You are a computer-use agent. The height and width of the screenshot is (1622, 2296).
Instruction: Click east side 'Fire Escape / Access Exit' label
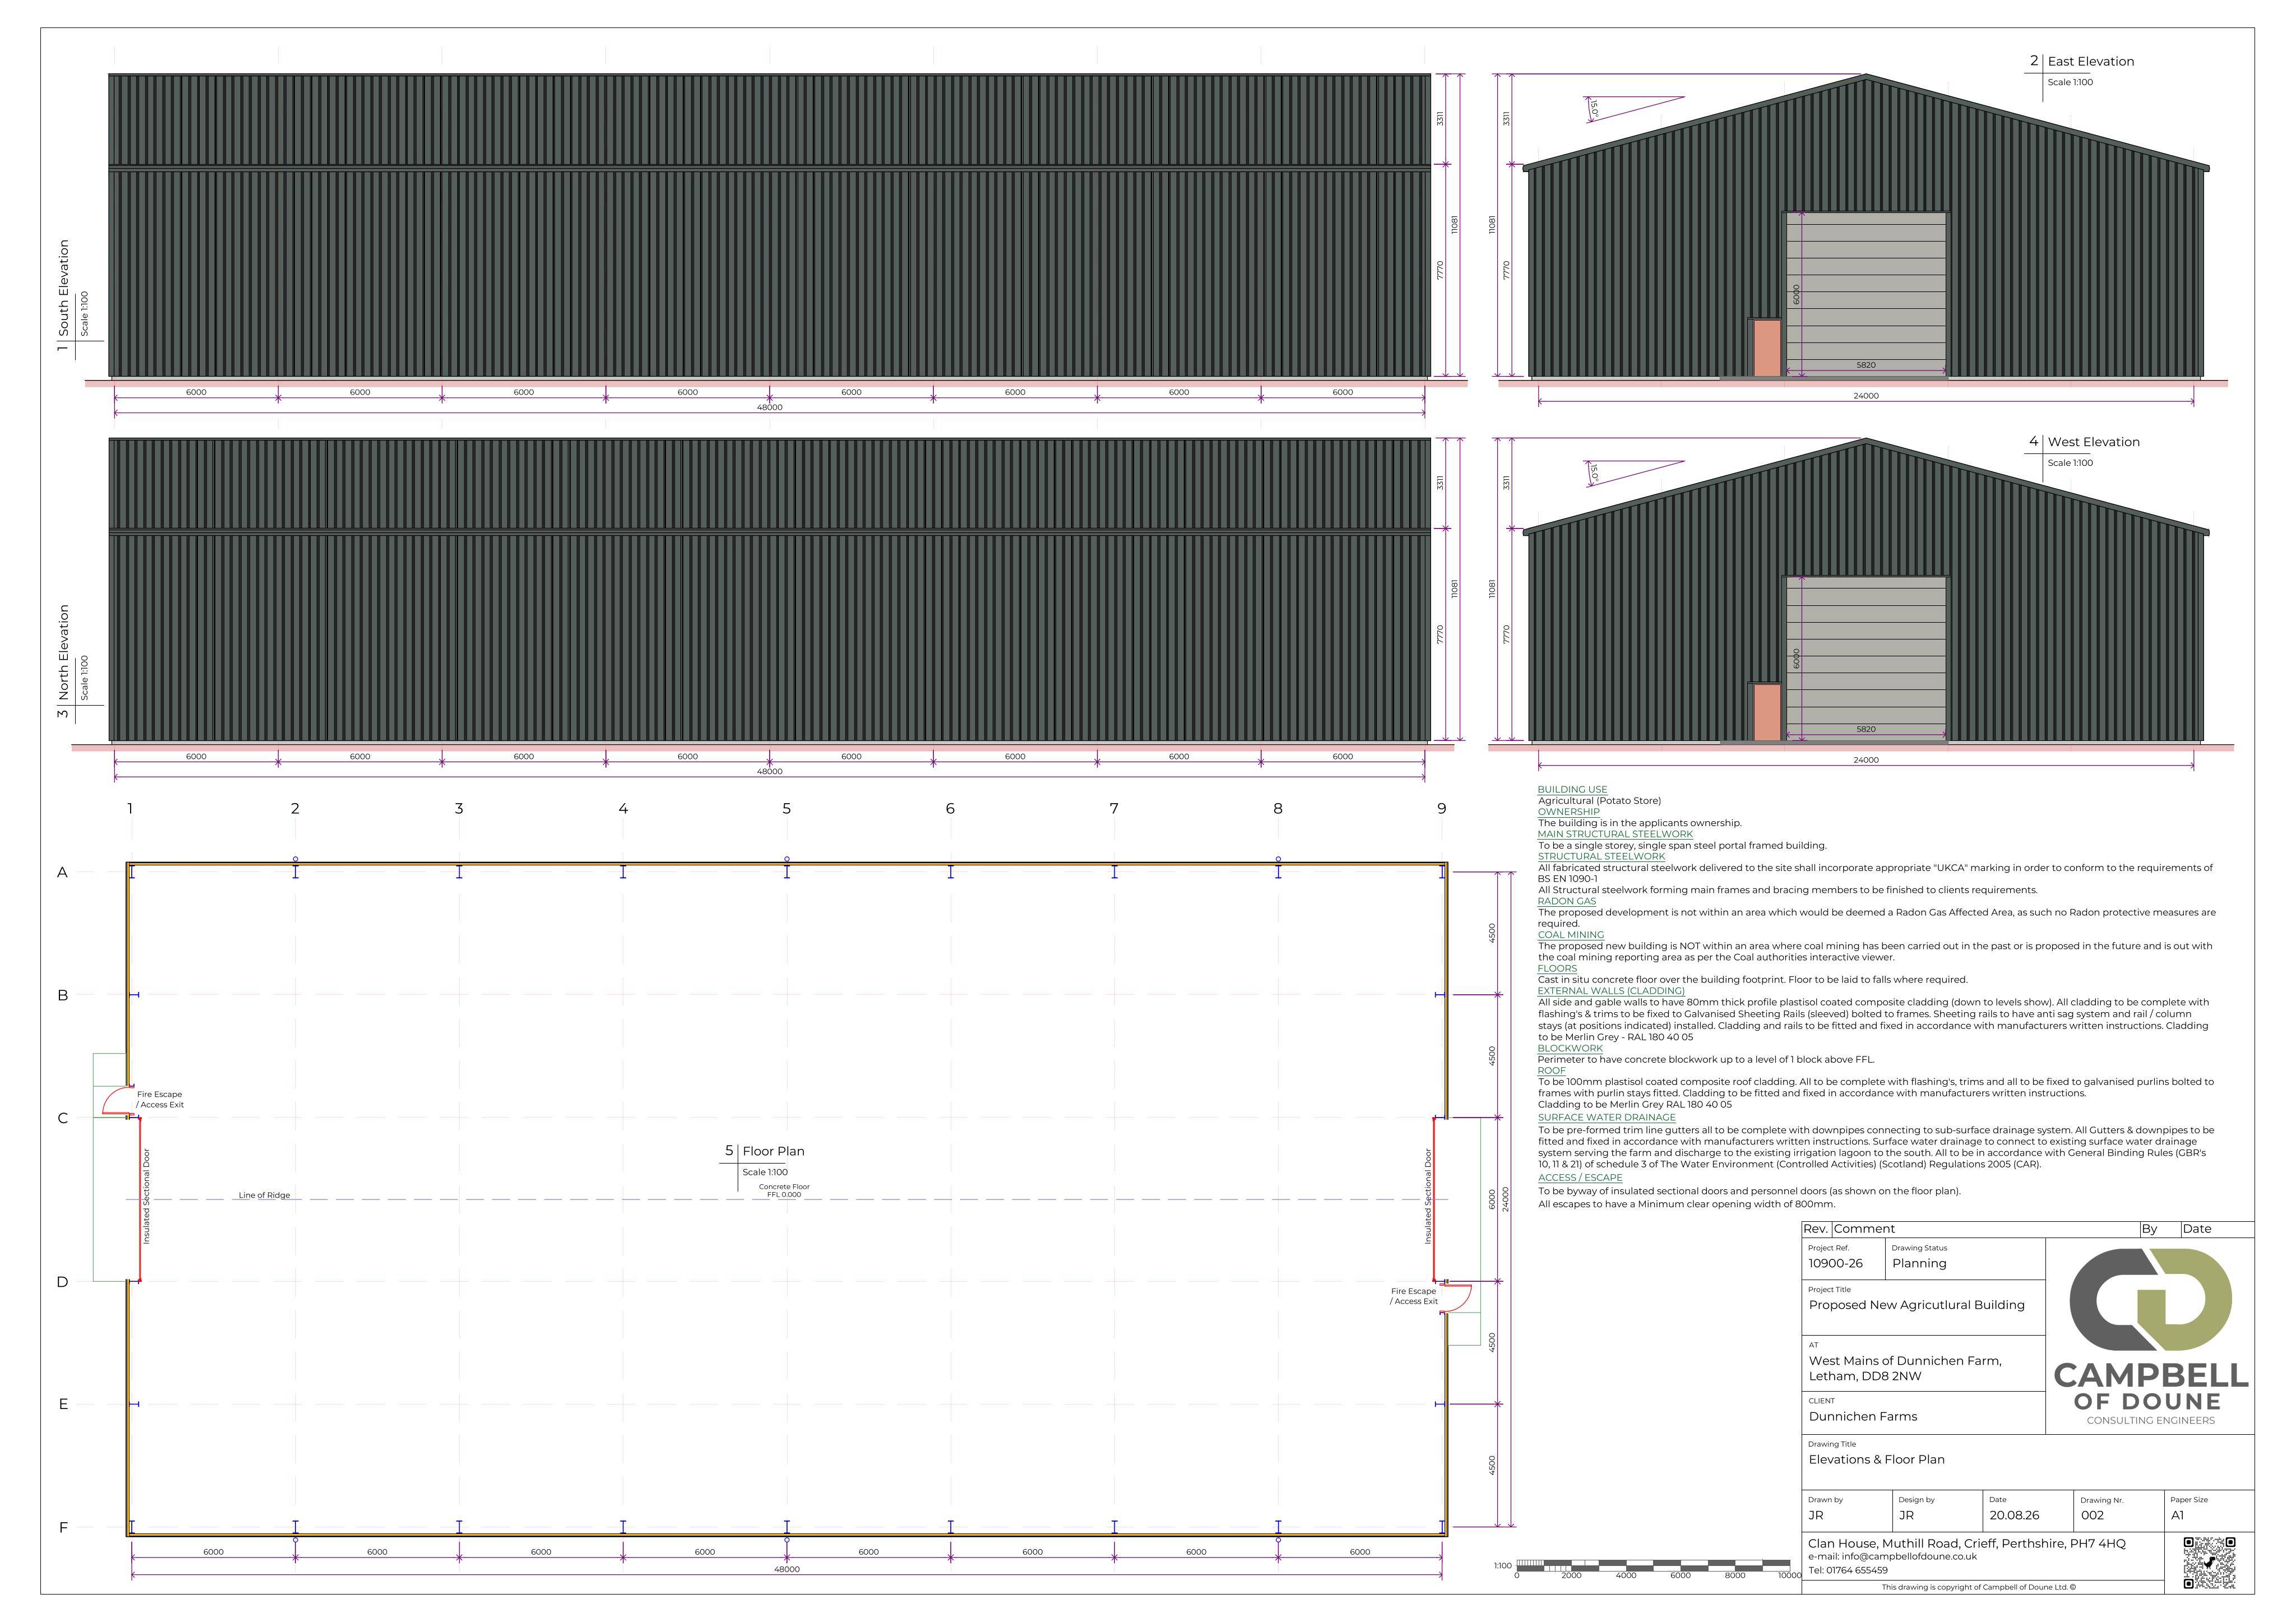point(1413,1297)
